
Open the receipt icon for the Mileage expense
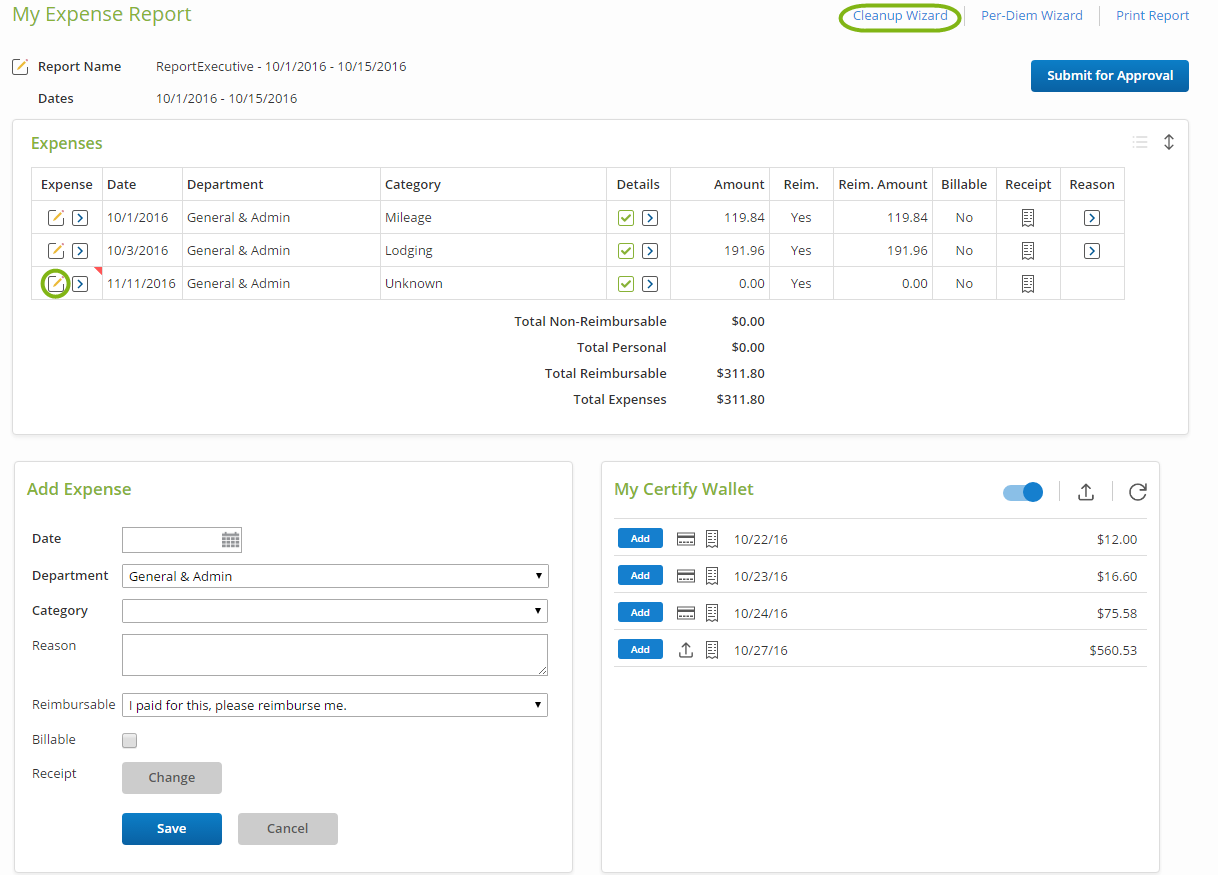1027,218
